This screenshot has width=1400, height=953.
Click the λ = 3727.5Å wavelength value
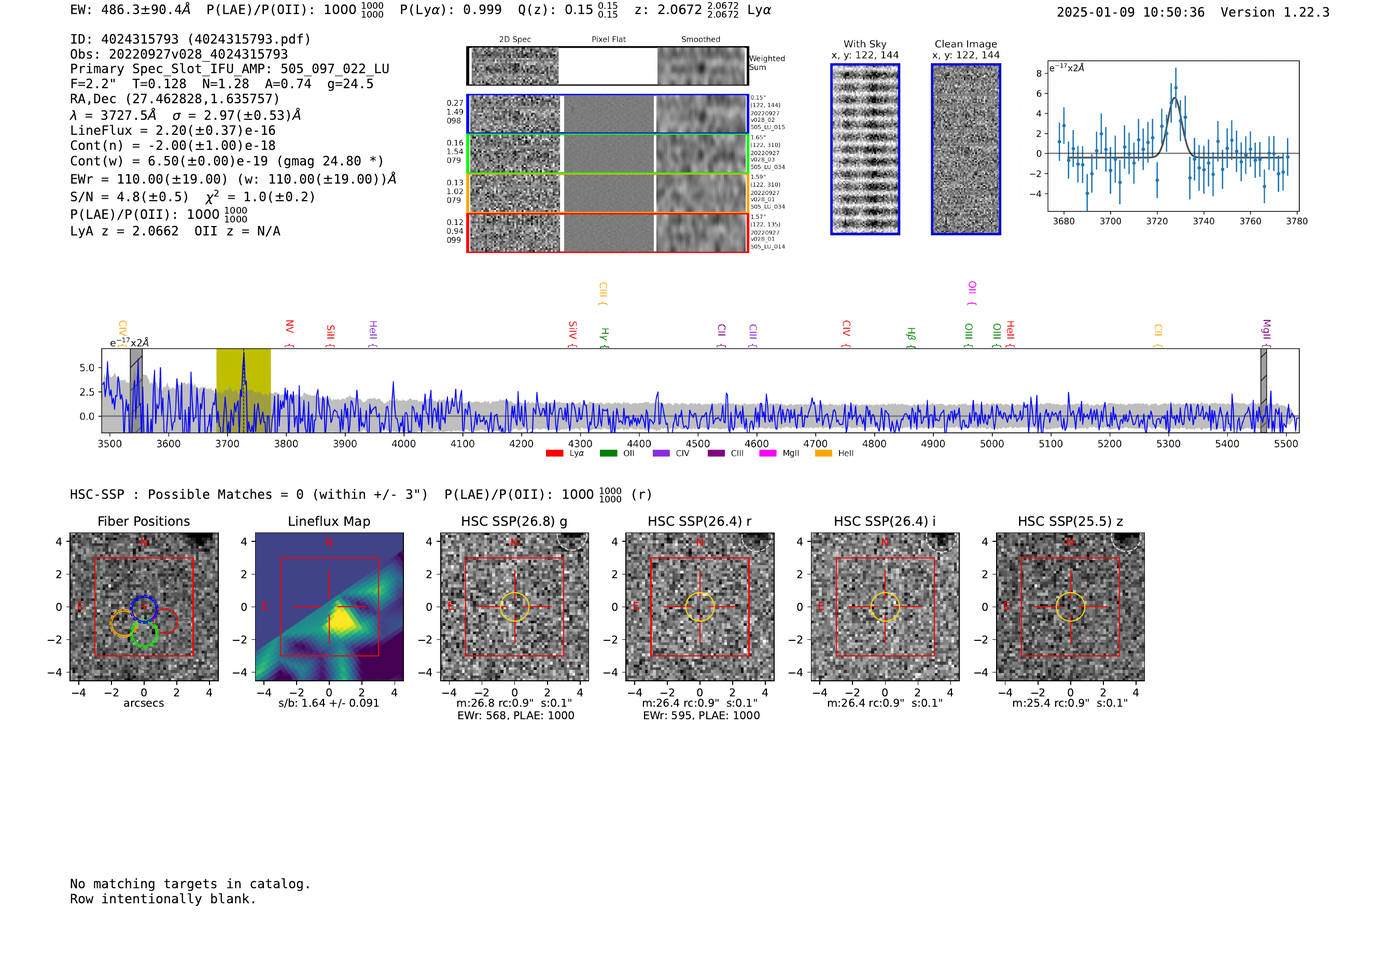(113, 115)
